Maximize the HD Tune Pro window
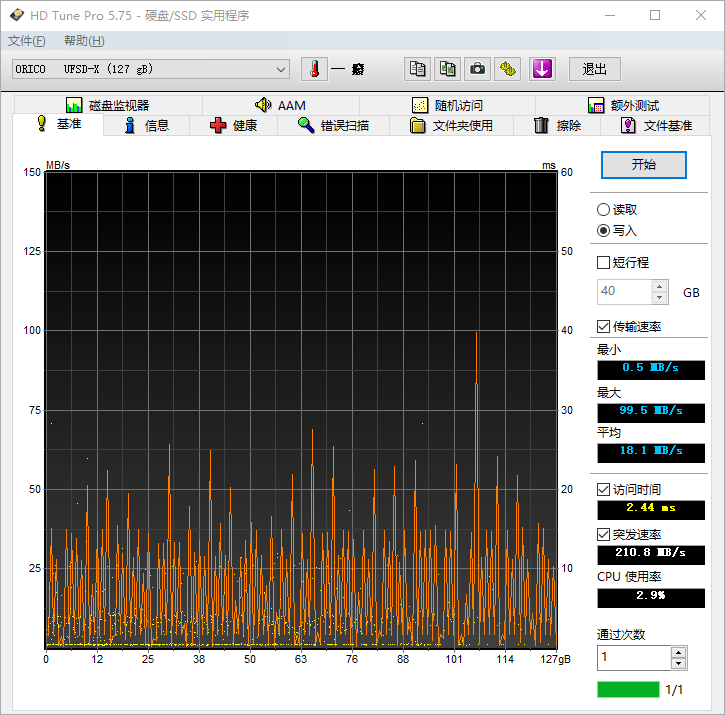Screen dimensions: 725x715 [655, 15]
